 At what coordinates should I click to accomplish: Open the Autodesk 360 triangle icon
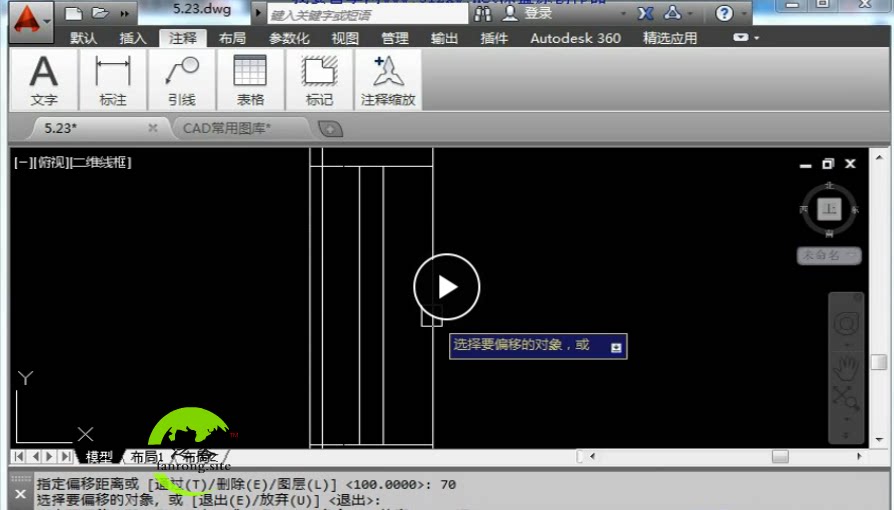click(x=673, y=13)
